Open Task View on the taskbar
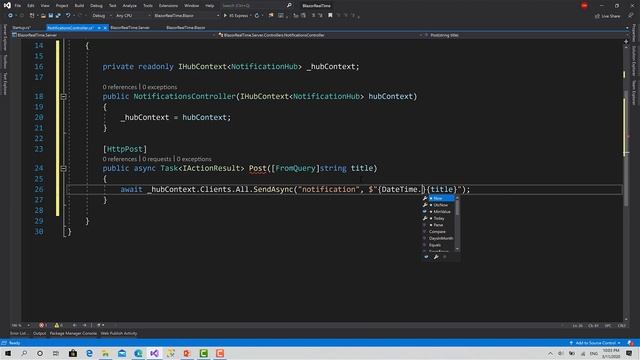Screen dimensions: 640x360 [56, 353]
